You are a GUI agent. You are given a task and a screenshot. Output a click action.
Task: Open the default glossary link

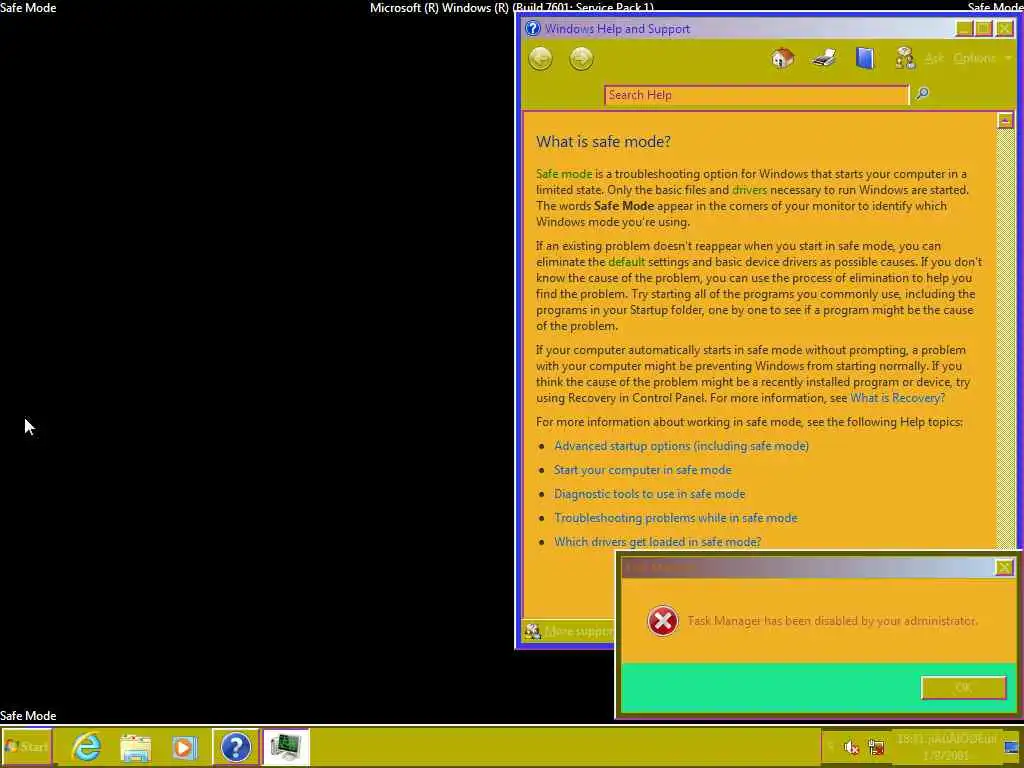click(626, 262)
